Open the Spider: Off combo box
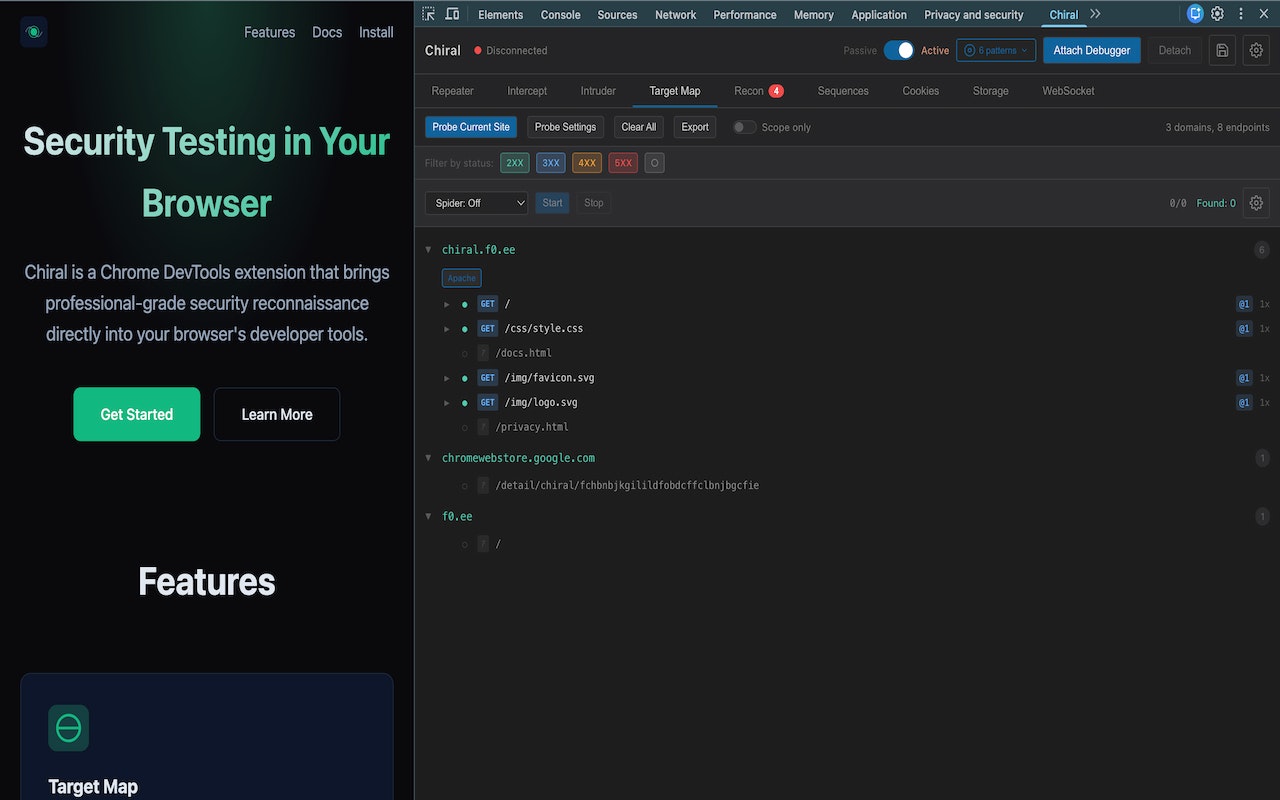Screen dimensions: 1280x800 (x=476, y=203)
